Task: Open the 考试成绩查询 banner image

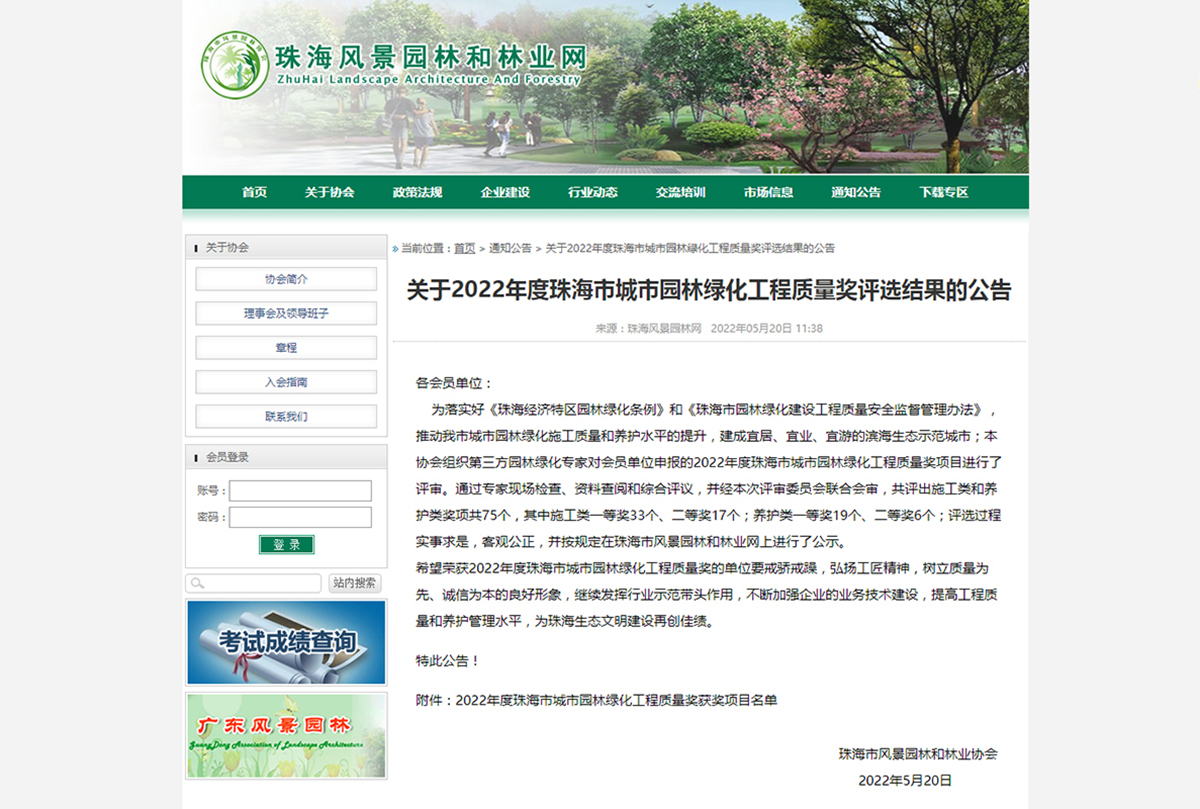Action: tap(286, 642)
